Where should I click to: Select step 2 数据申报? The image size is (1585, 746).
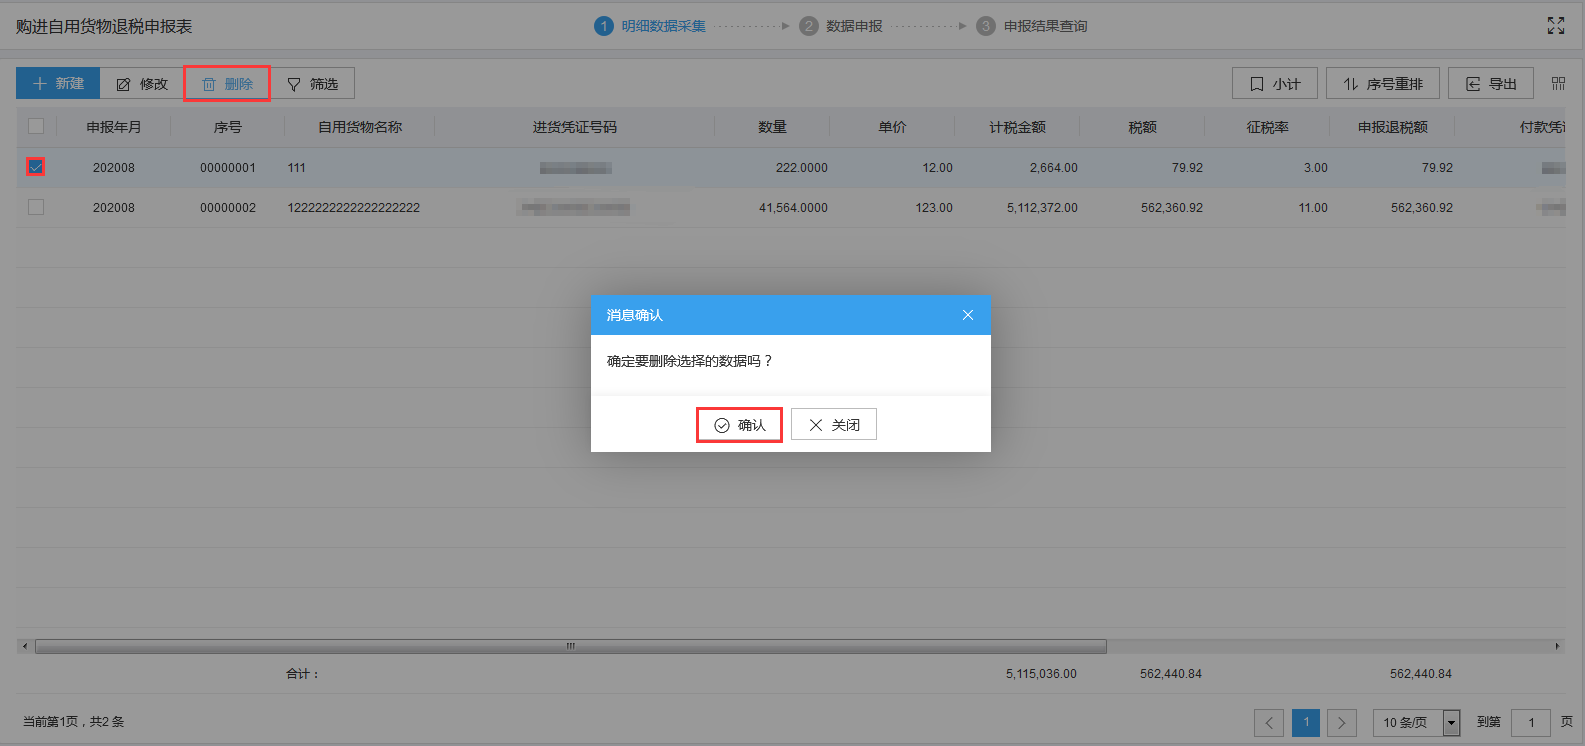841,26
